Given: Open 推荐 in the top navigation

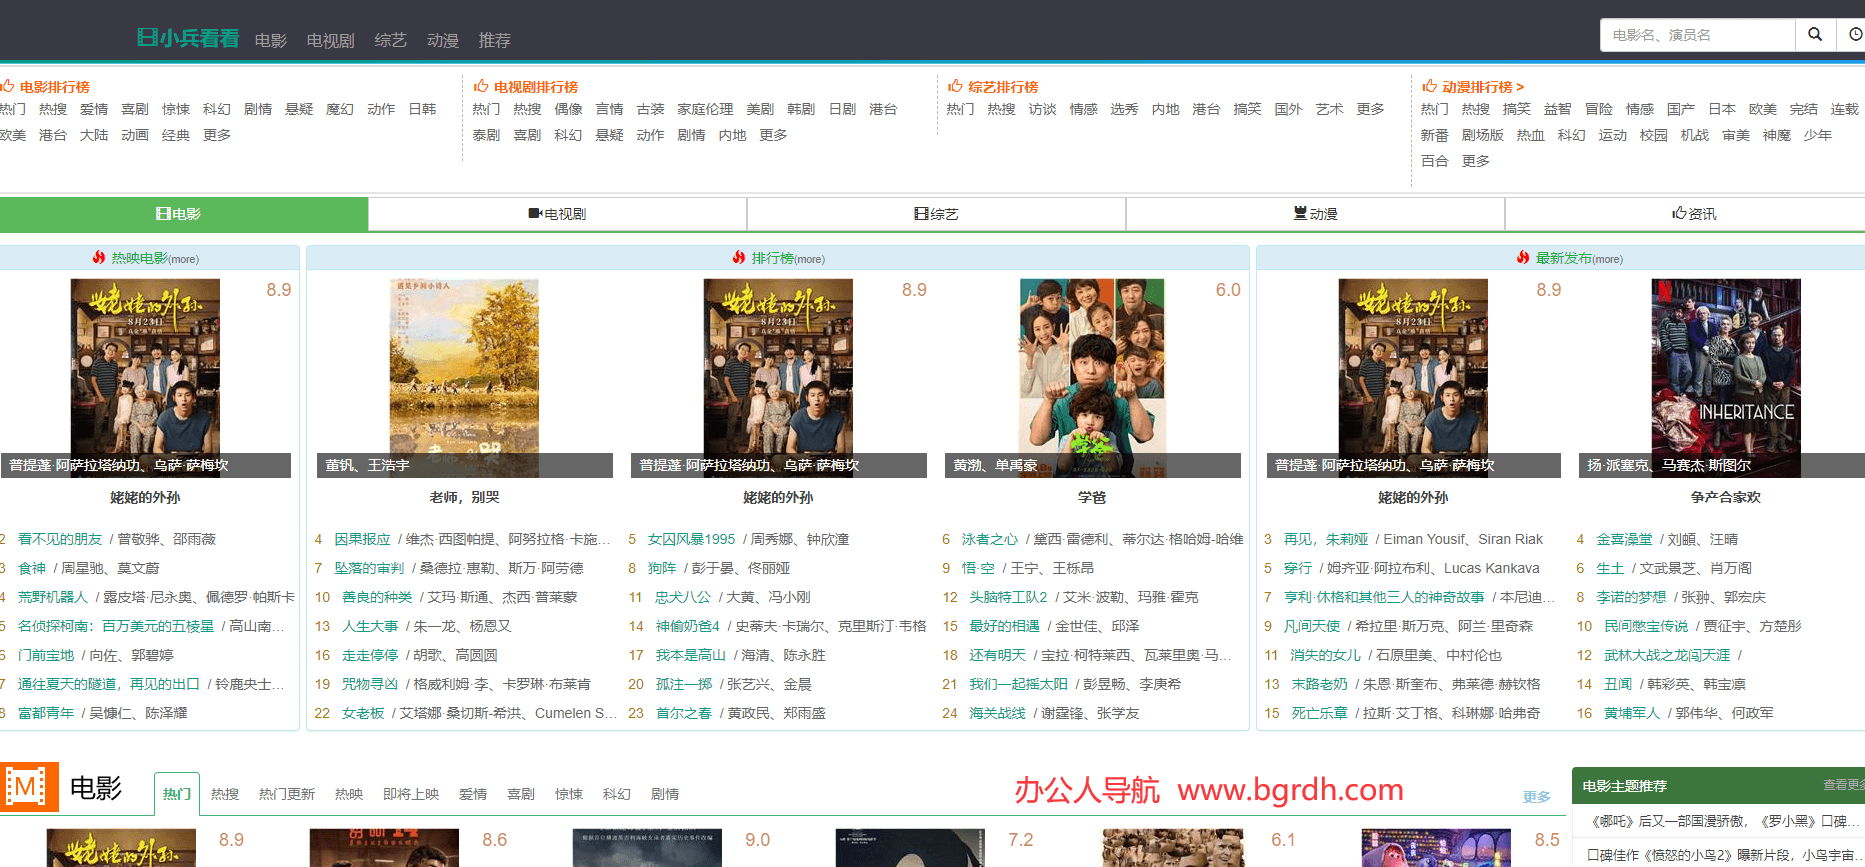Looking at the screenshot, I should tap(495, 40).
